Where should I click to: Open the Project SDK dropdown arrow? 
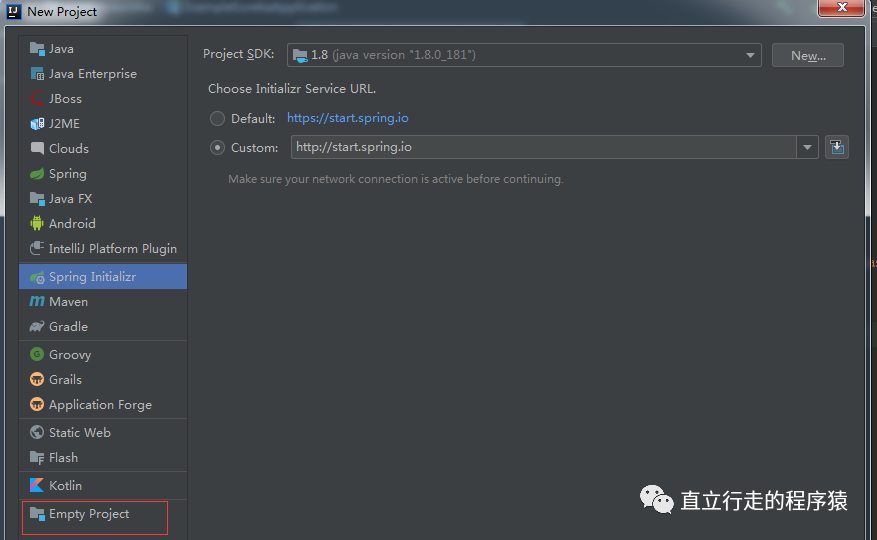(750, 55)
